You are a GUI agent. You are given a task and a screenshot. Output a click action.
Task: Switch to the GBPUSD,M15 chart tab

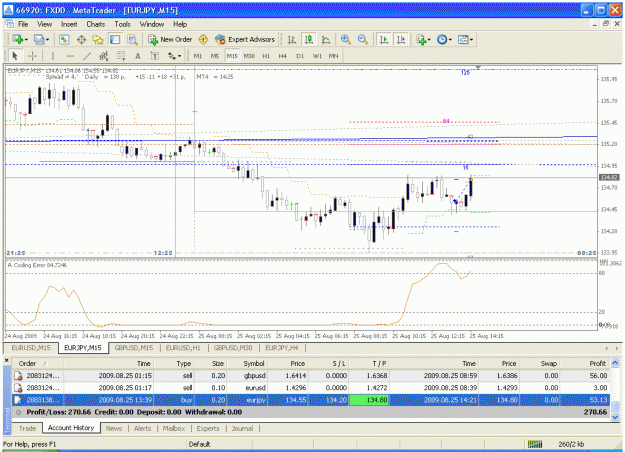(134, 348)
